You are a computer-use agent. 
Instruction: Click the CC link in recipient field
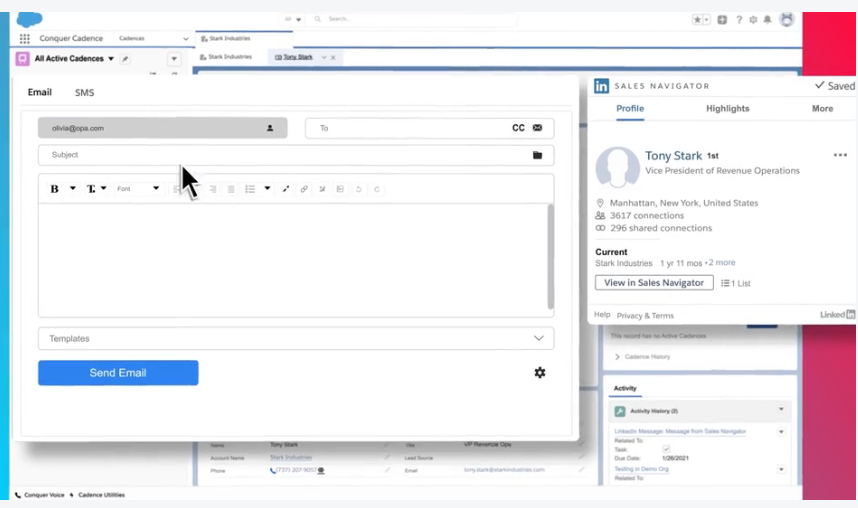pos(518,128)
